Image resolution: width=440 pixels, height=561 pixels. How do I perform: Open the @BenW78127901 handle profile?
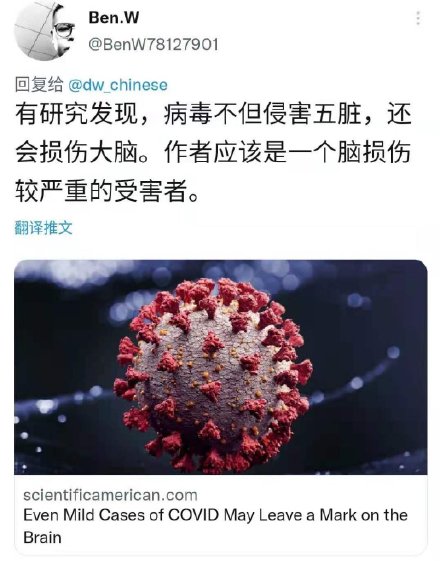point(153,44)
